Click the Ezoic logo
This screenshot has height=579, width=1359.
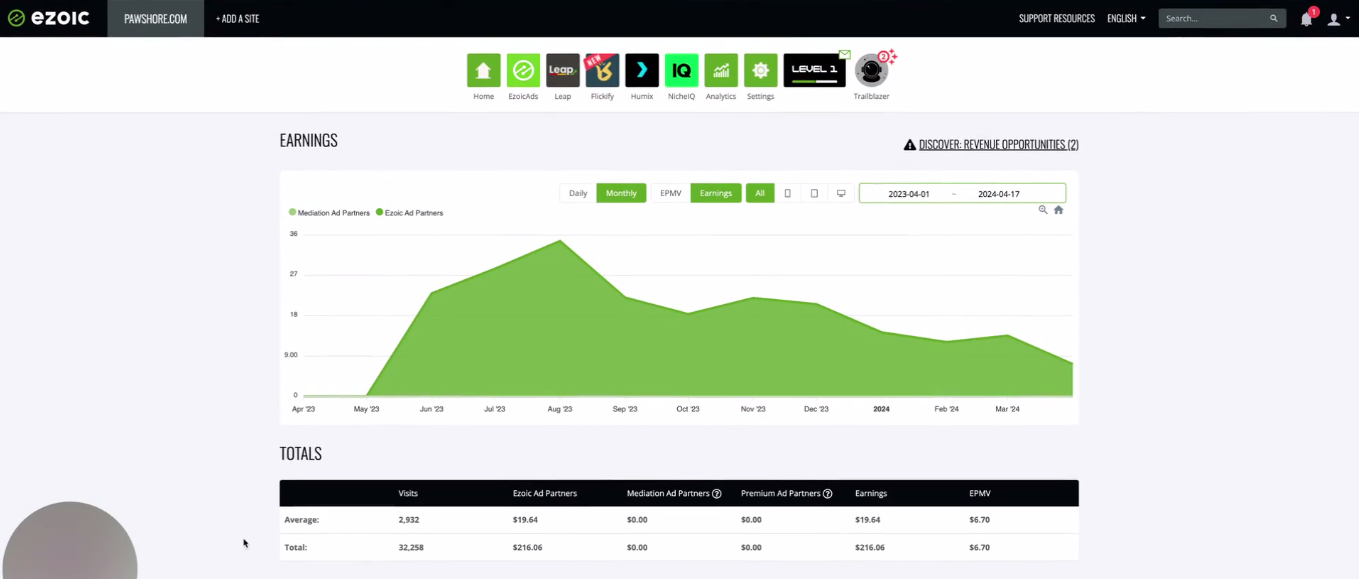(49, 18)
